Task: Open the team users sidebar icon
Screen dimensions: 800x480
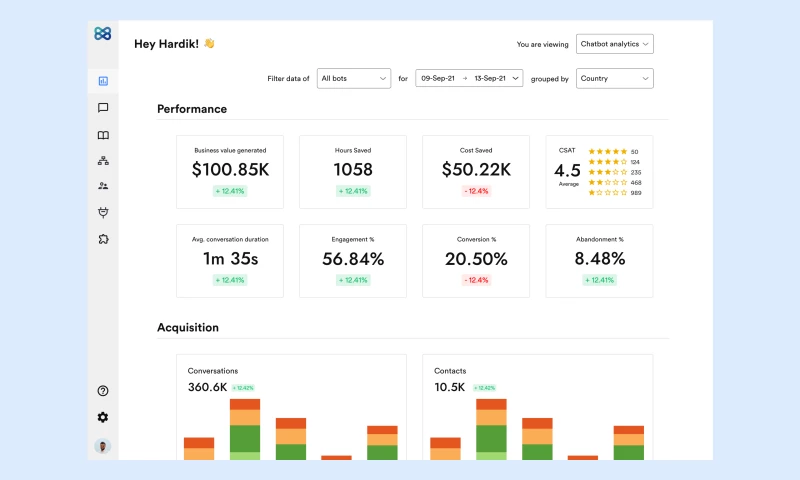Action: click(102, 186)
